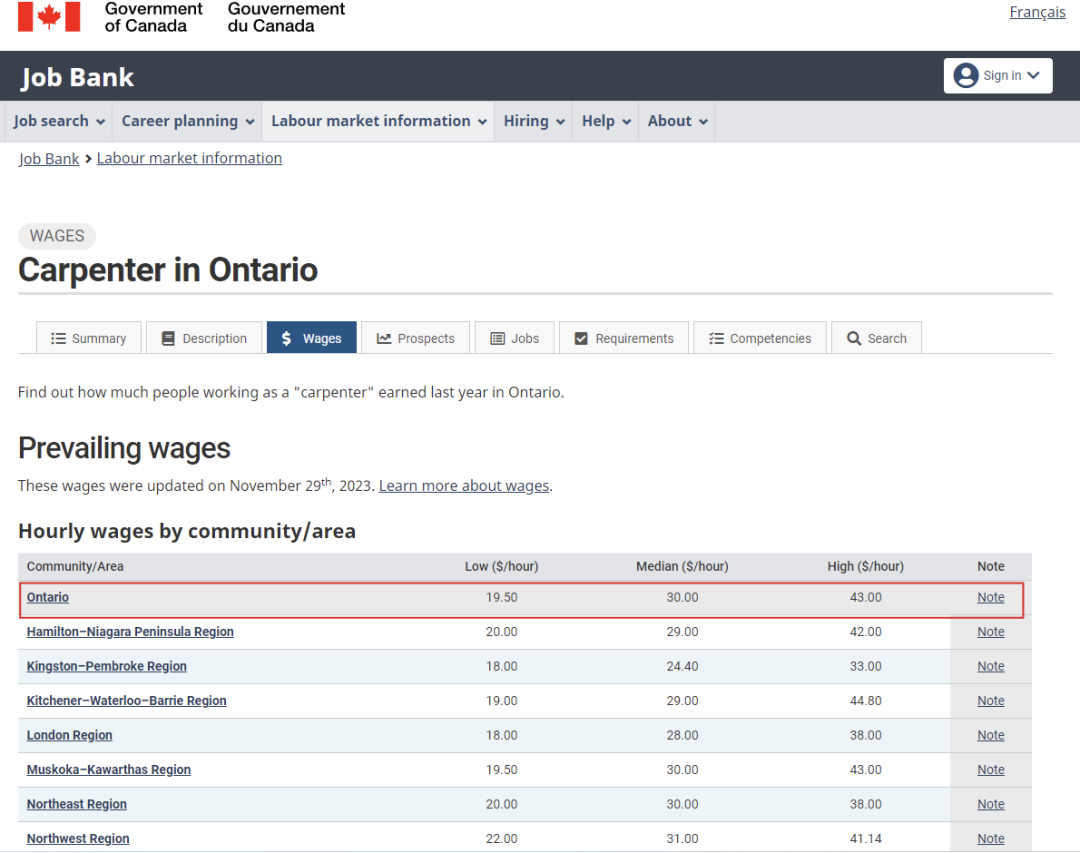Open Northeast Region link

pyautogui.click(x=76, y=804)
